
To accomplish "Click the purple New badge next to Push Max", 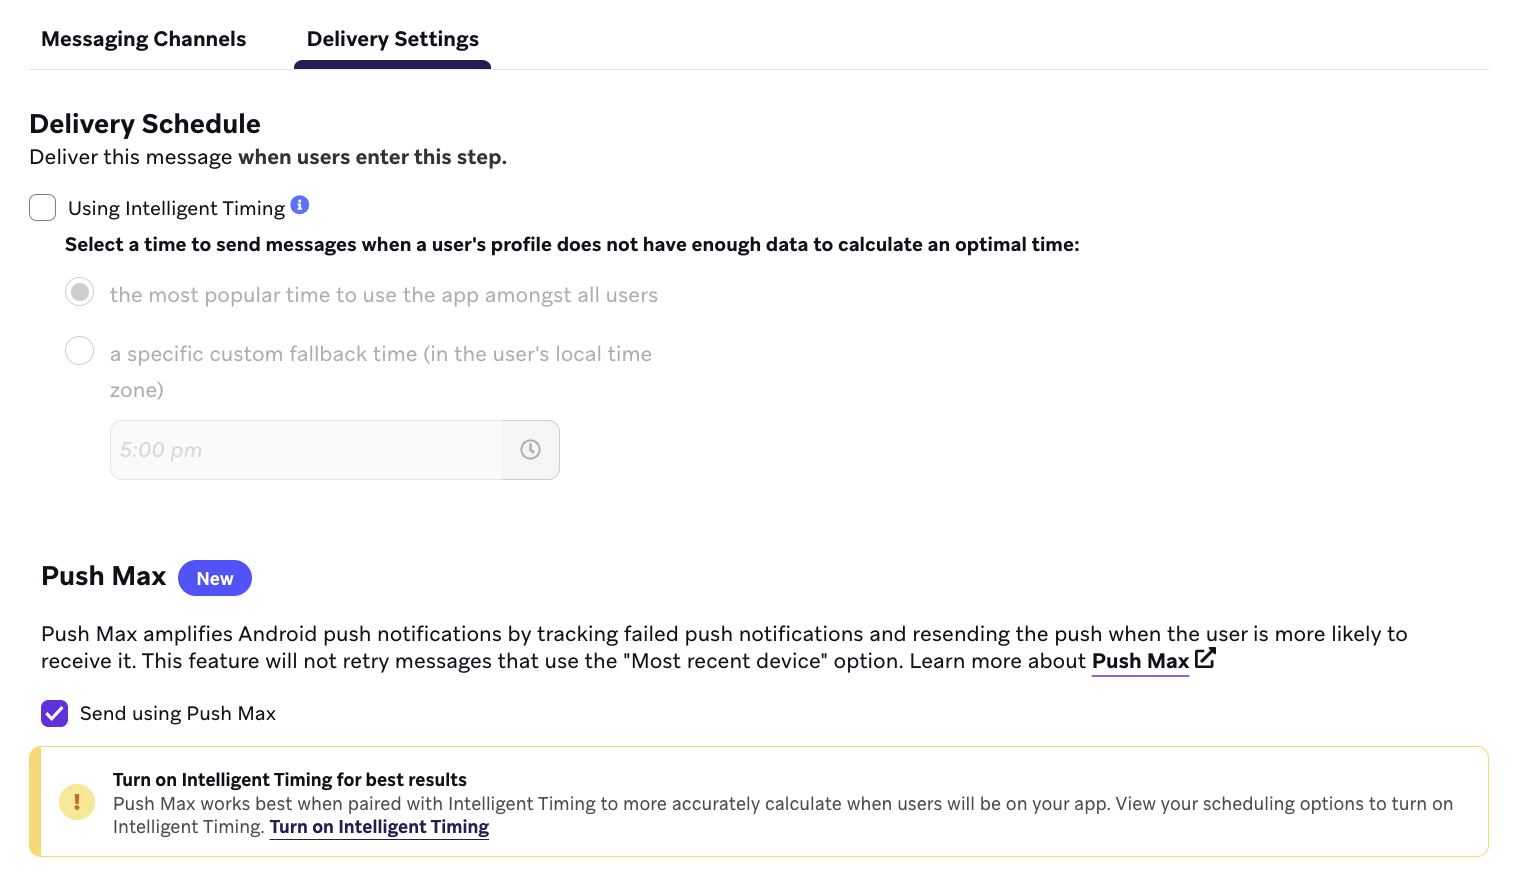I will click(214, 578).
